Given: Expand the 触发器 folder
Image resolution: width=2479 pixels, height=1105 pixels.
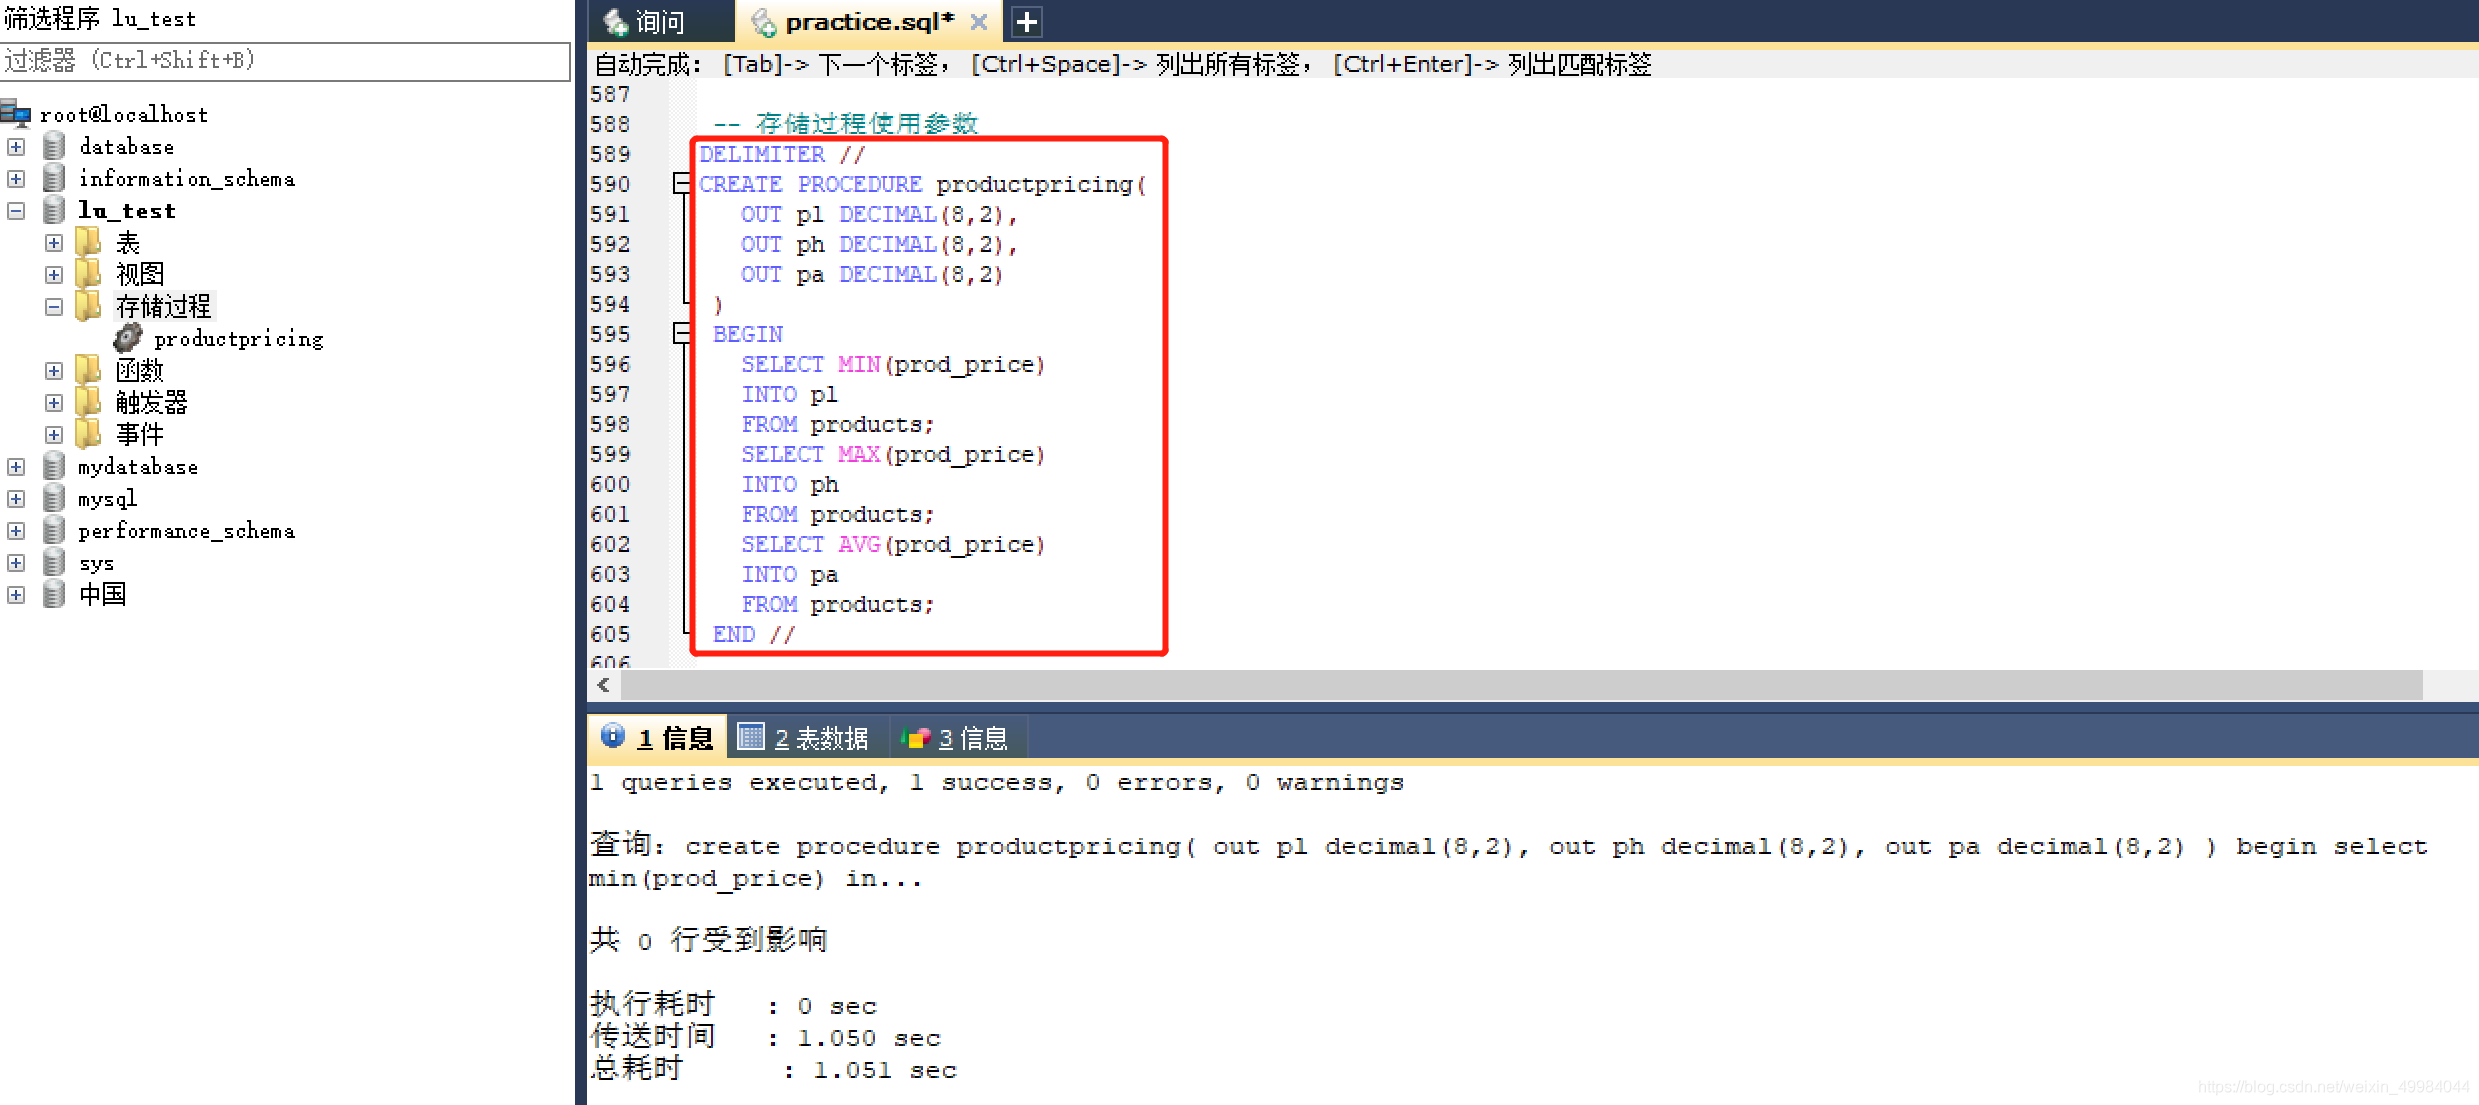Looking at the screenshot, I should (54, 403).
